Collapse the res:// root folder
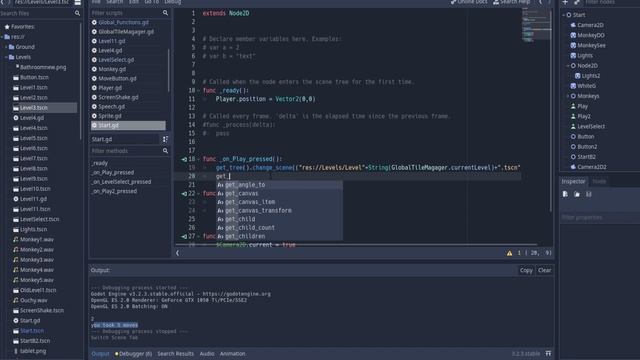Image resolution: width=640 pixels, height=360 pixels. (x=2, y=37)
